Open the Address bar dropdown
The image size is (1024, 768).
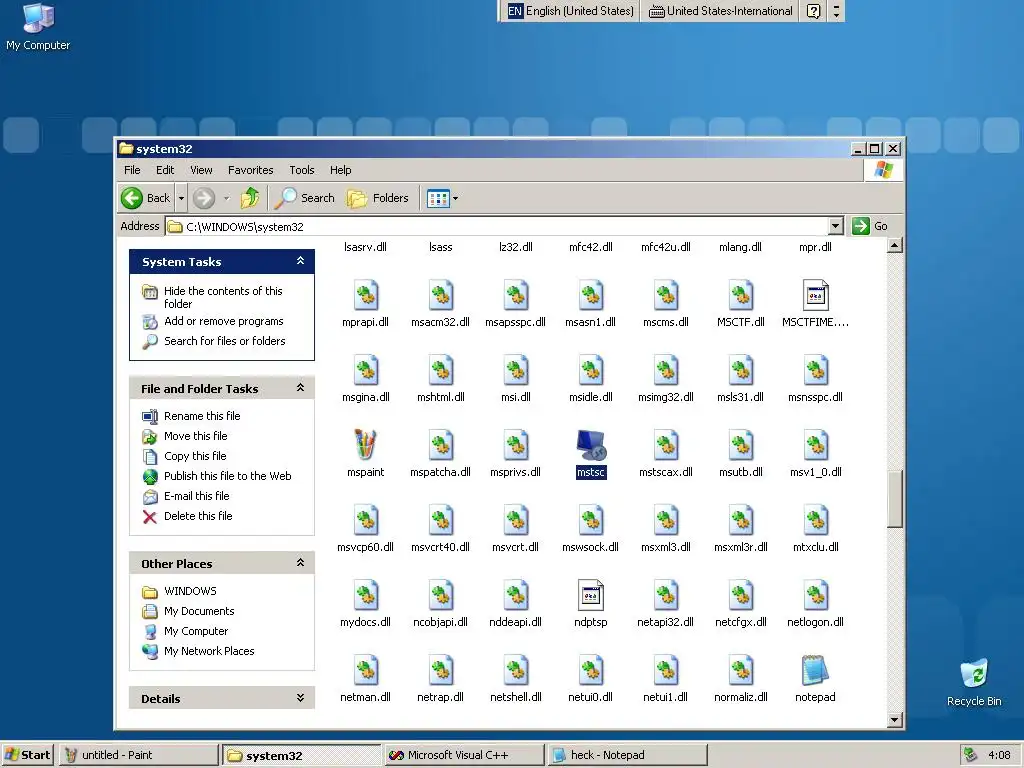835,226
